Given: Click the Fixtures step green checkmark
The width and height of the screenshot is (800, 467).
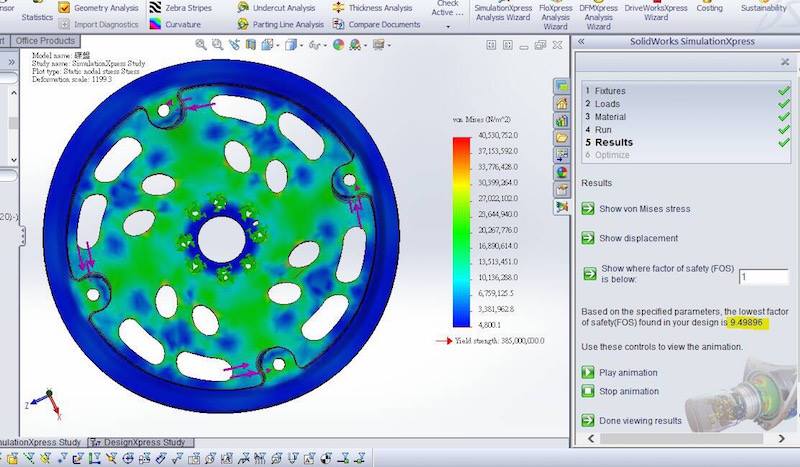Looking at the screenshot, I should tap(783, 91).
